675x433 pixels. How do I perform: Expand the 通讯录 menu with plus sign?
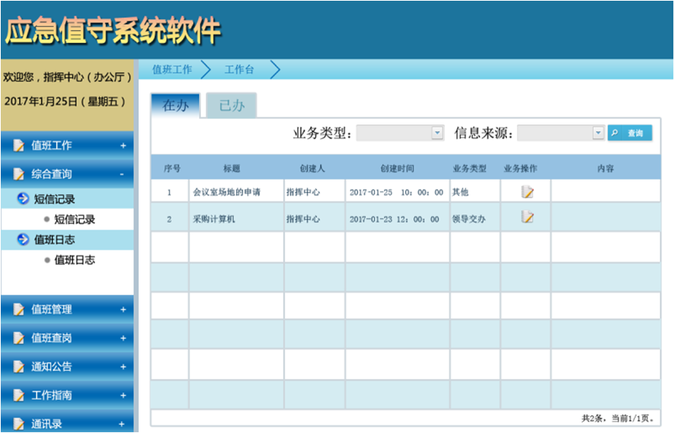coord(122,424)
